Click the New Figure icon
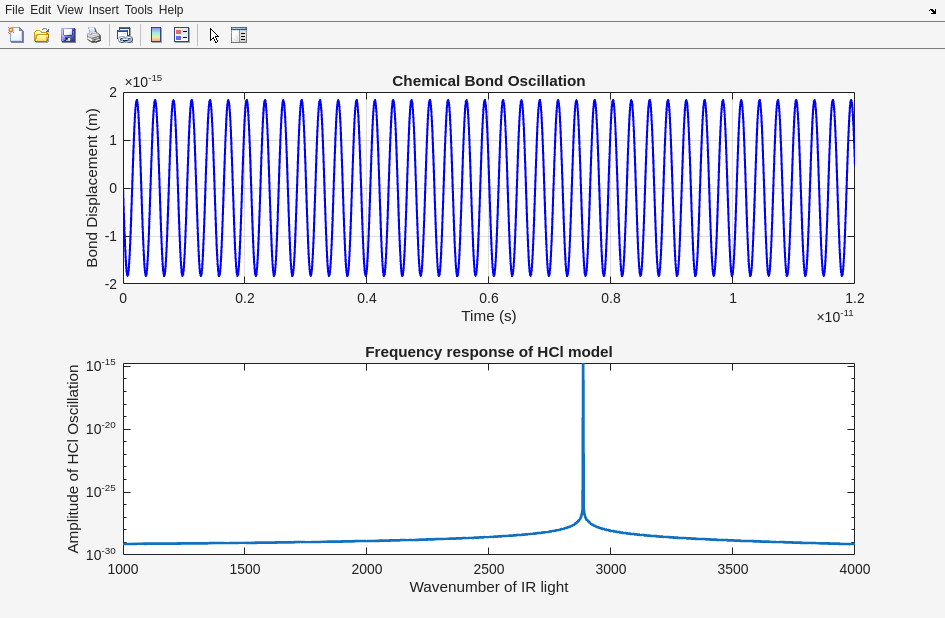Image resolution: width=945 pixels, height=618 pixels. 16,35
